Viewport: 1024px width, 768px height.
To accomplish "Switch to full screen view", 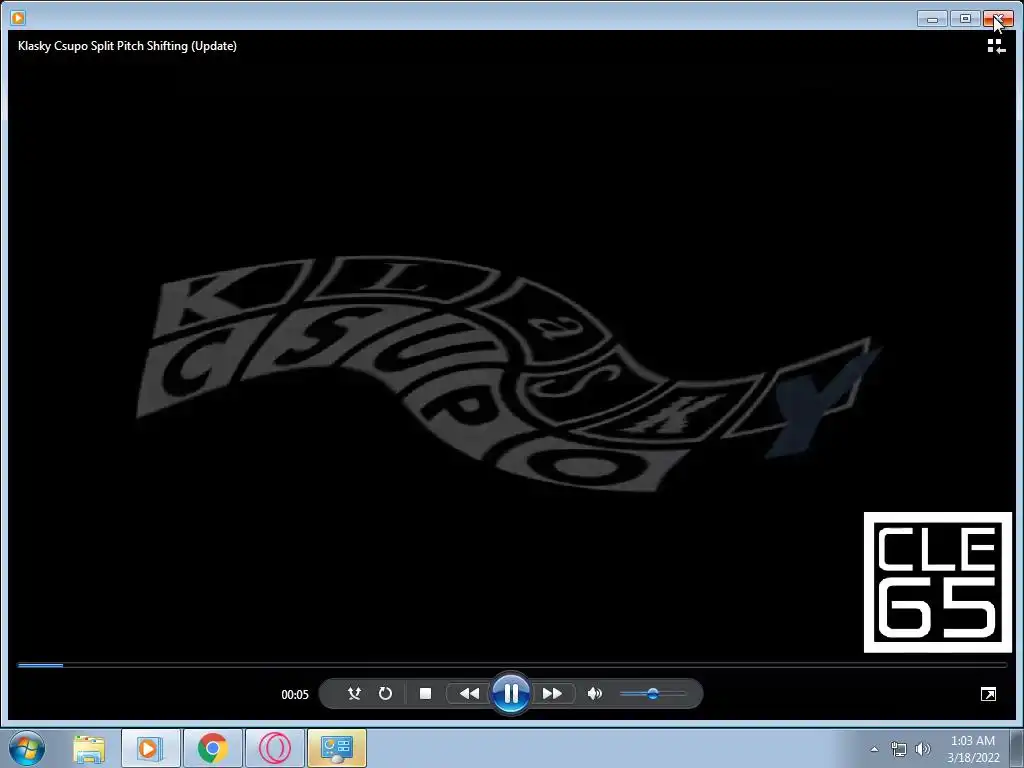I will pos(988,694).
